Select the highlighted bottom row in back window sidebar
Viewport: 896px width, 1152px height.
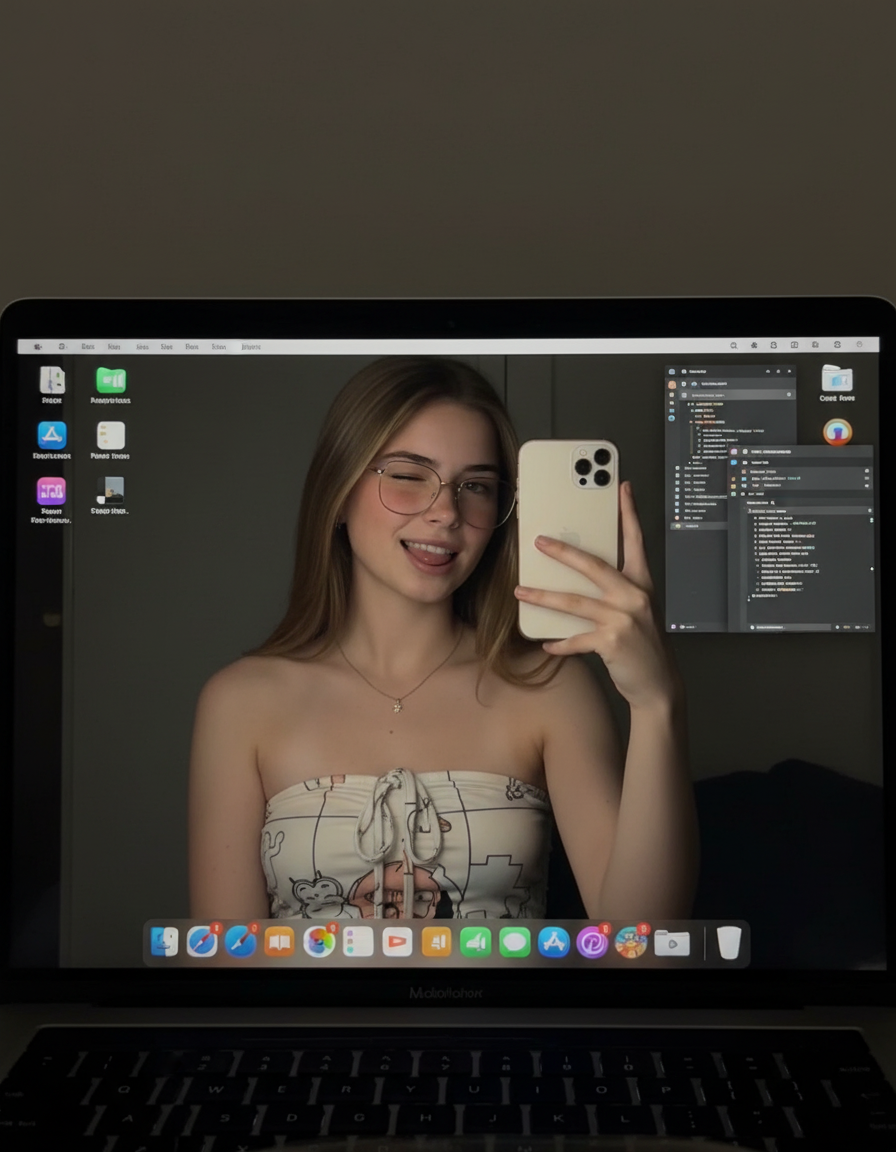699,526
